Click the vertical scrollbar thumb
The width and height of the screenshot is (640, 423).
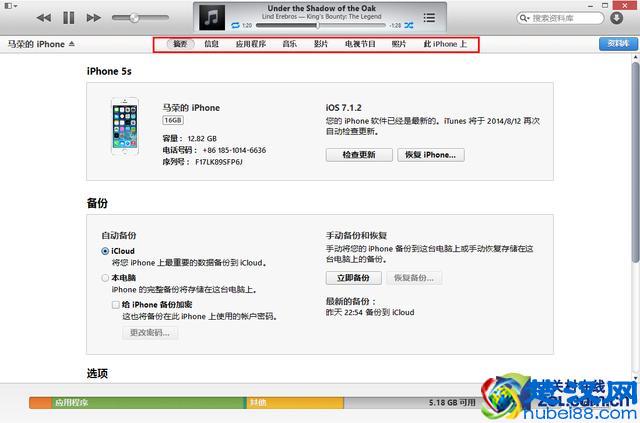click(636, 161)
